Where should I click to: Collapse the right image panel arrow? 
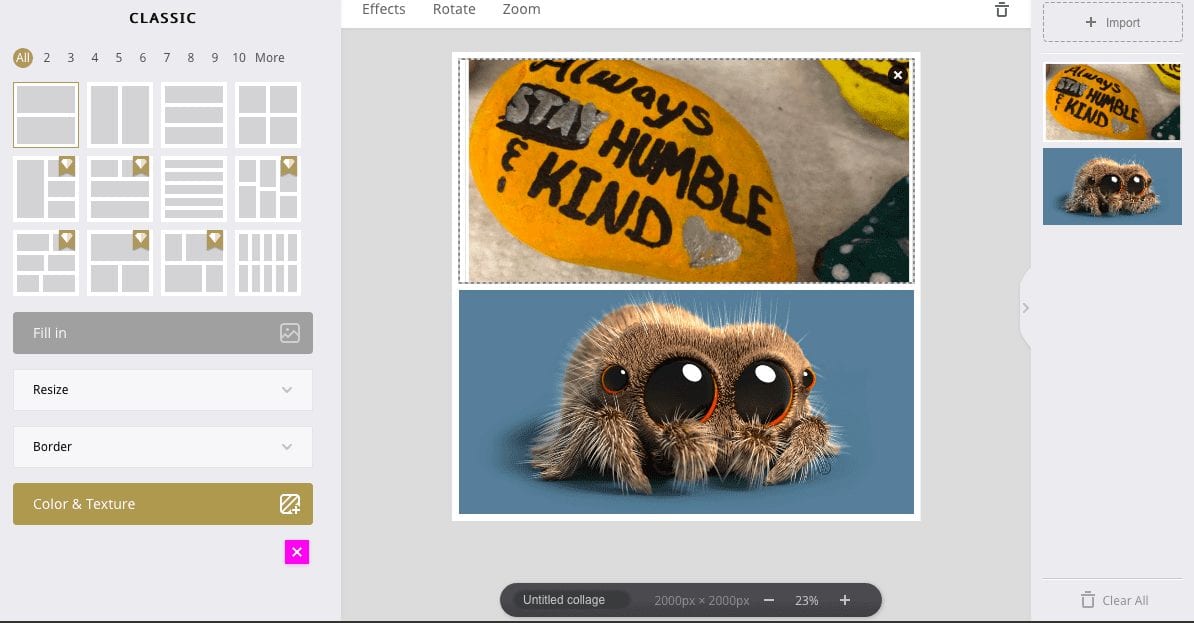click(x=1025, y=308)
